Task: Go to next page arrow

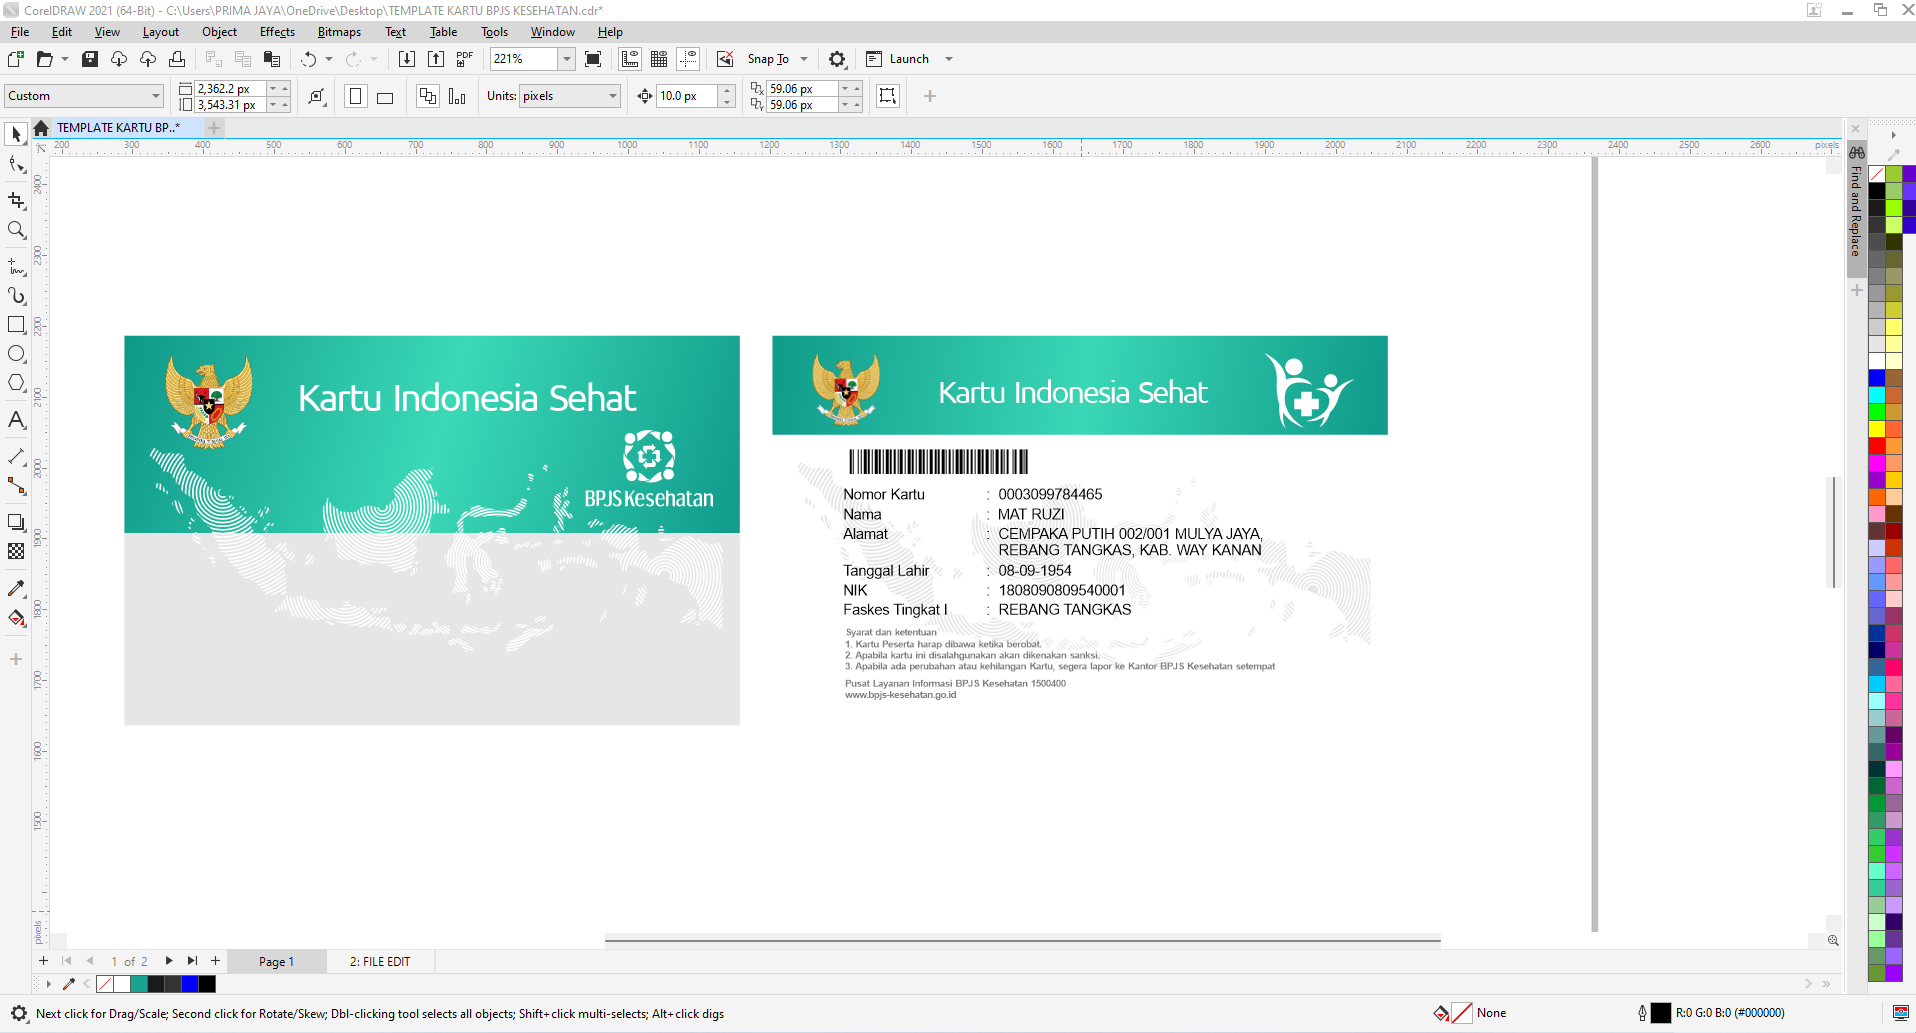Action: point(169,961)
